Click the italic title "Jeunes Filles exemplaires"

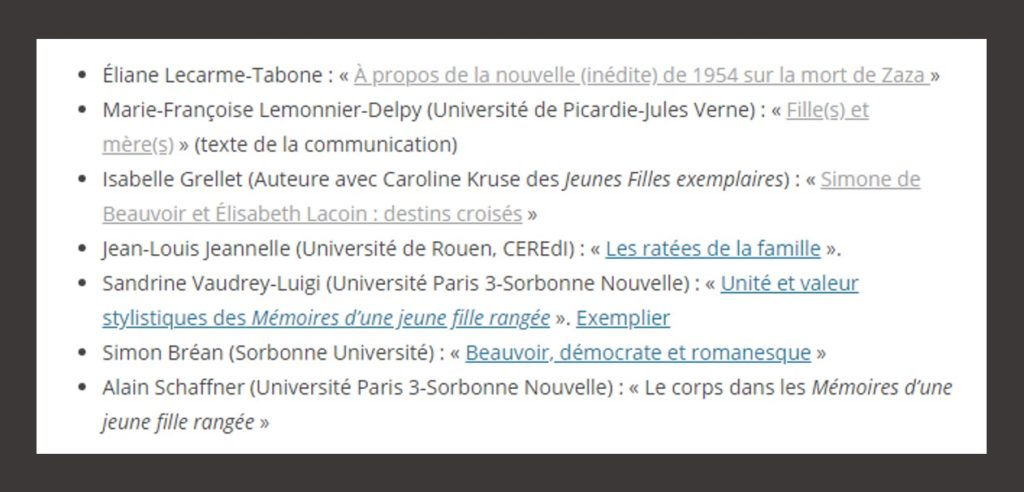(x=673, y=180)
